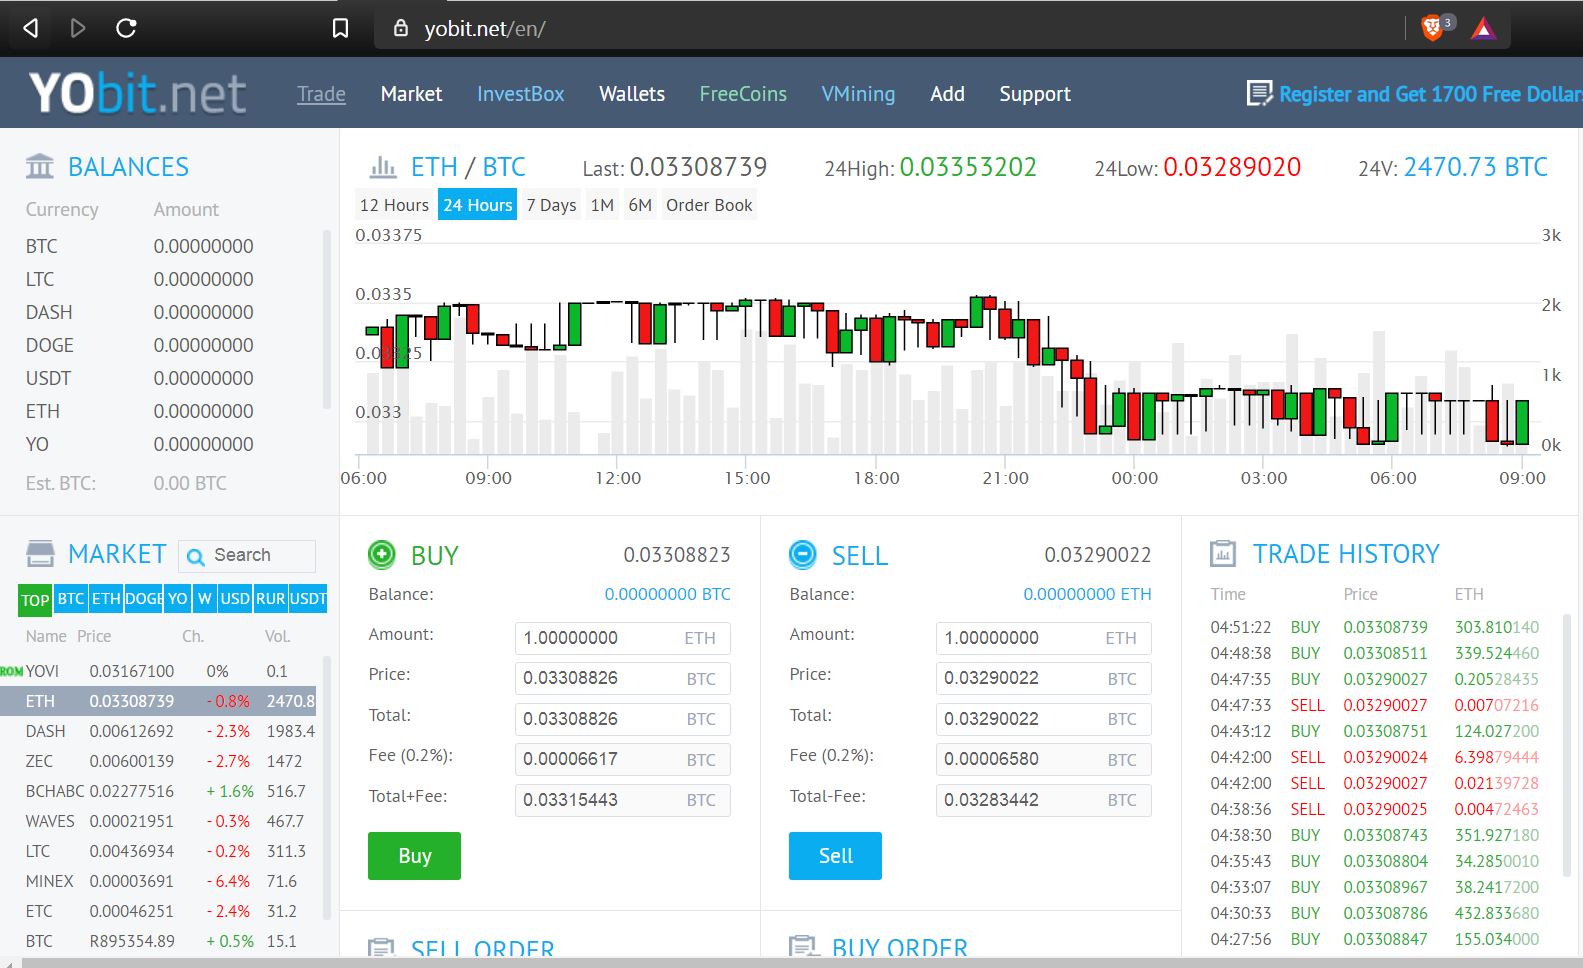Click the Buy Order list icon
Screen dimensions: 1583x968
(x=803, y=946)
